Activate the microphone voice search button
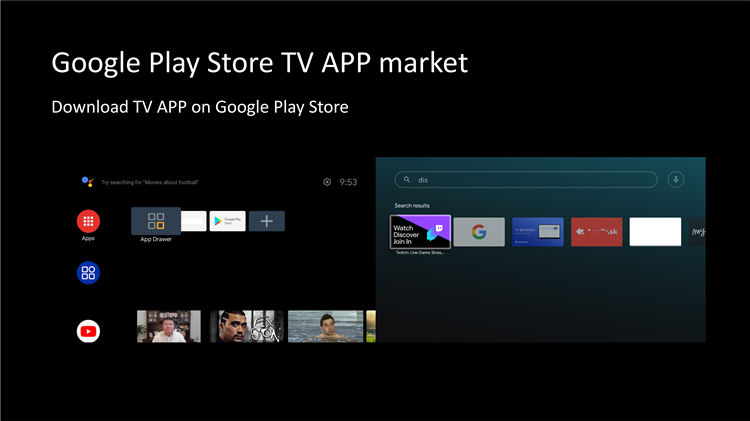The image size is (750, 421). pyautogui.click(x=676, y=180)
